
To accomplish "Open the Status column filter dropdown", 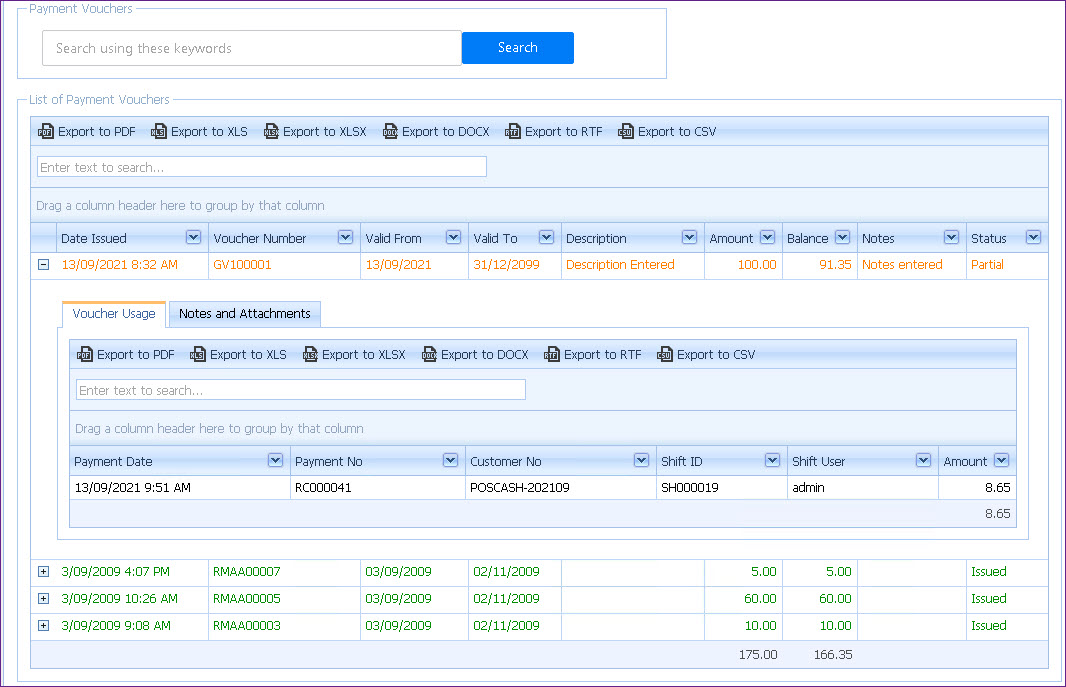I will pos(1033,238).
